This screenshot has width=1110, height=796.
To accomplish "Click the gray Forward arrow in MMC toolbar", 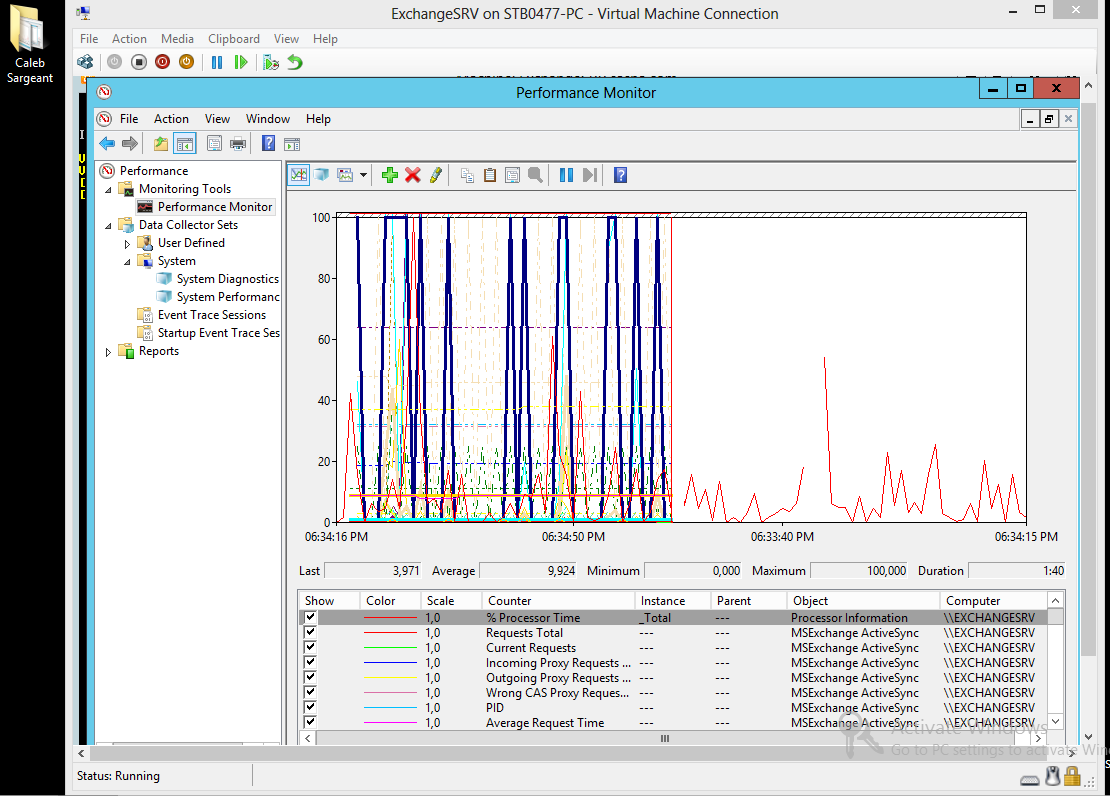I will pos(130,144).
